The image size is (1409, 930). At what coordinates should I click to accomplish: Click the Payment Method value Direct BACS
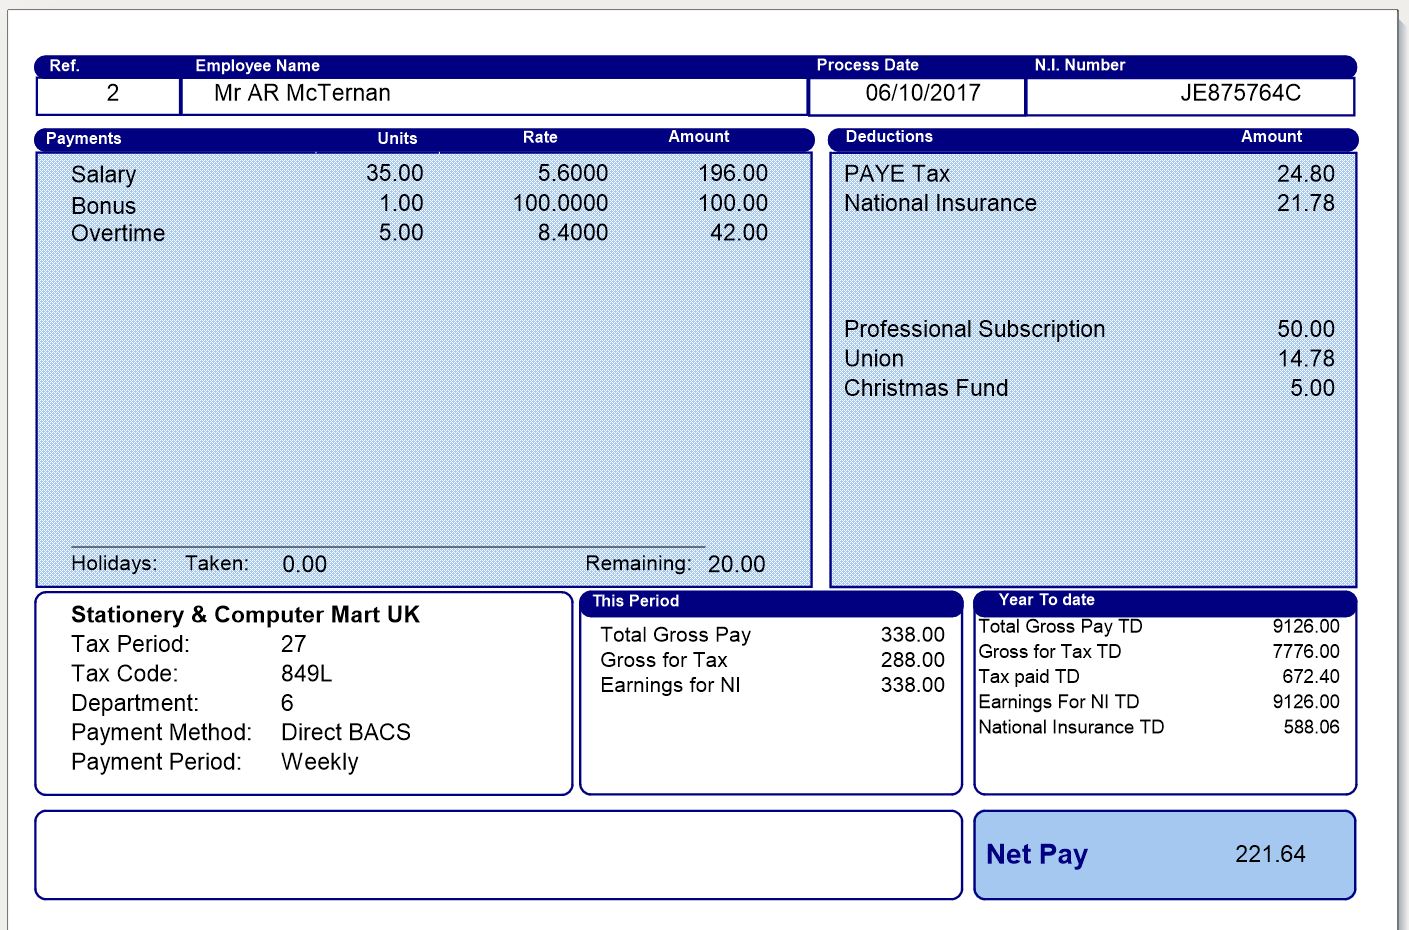tap(345, 733)
